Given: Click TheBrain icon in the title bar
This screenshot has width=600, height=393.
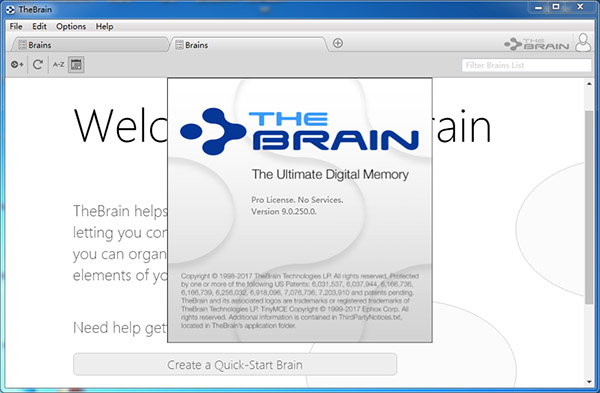Looking at the screenshot, I should (x=10, y=10).
